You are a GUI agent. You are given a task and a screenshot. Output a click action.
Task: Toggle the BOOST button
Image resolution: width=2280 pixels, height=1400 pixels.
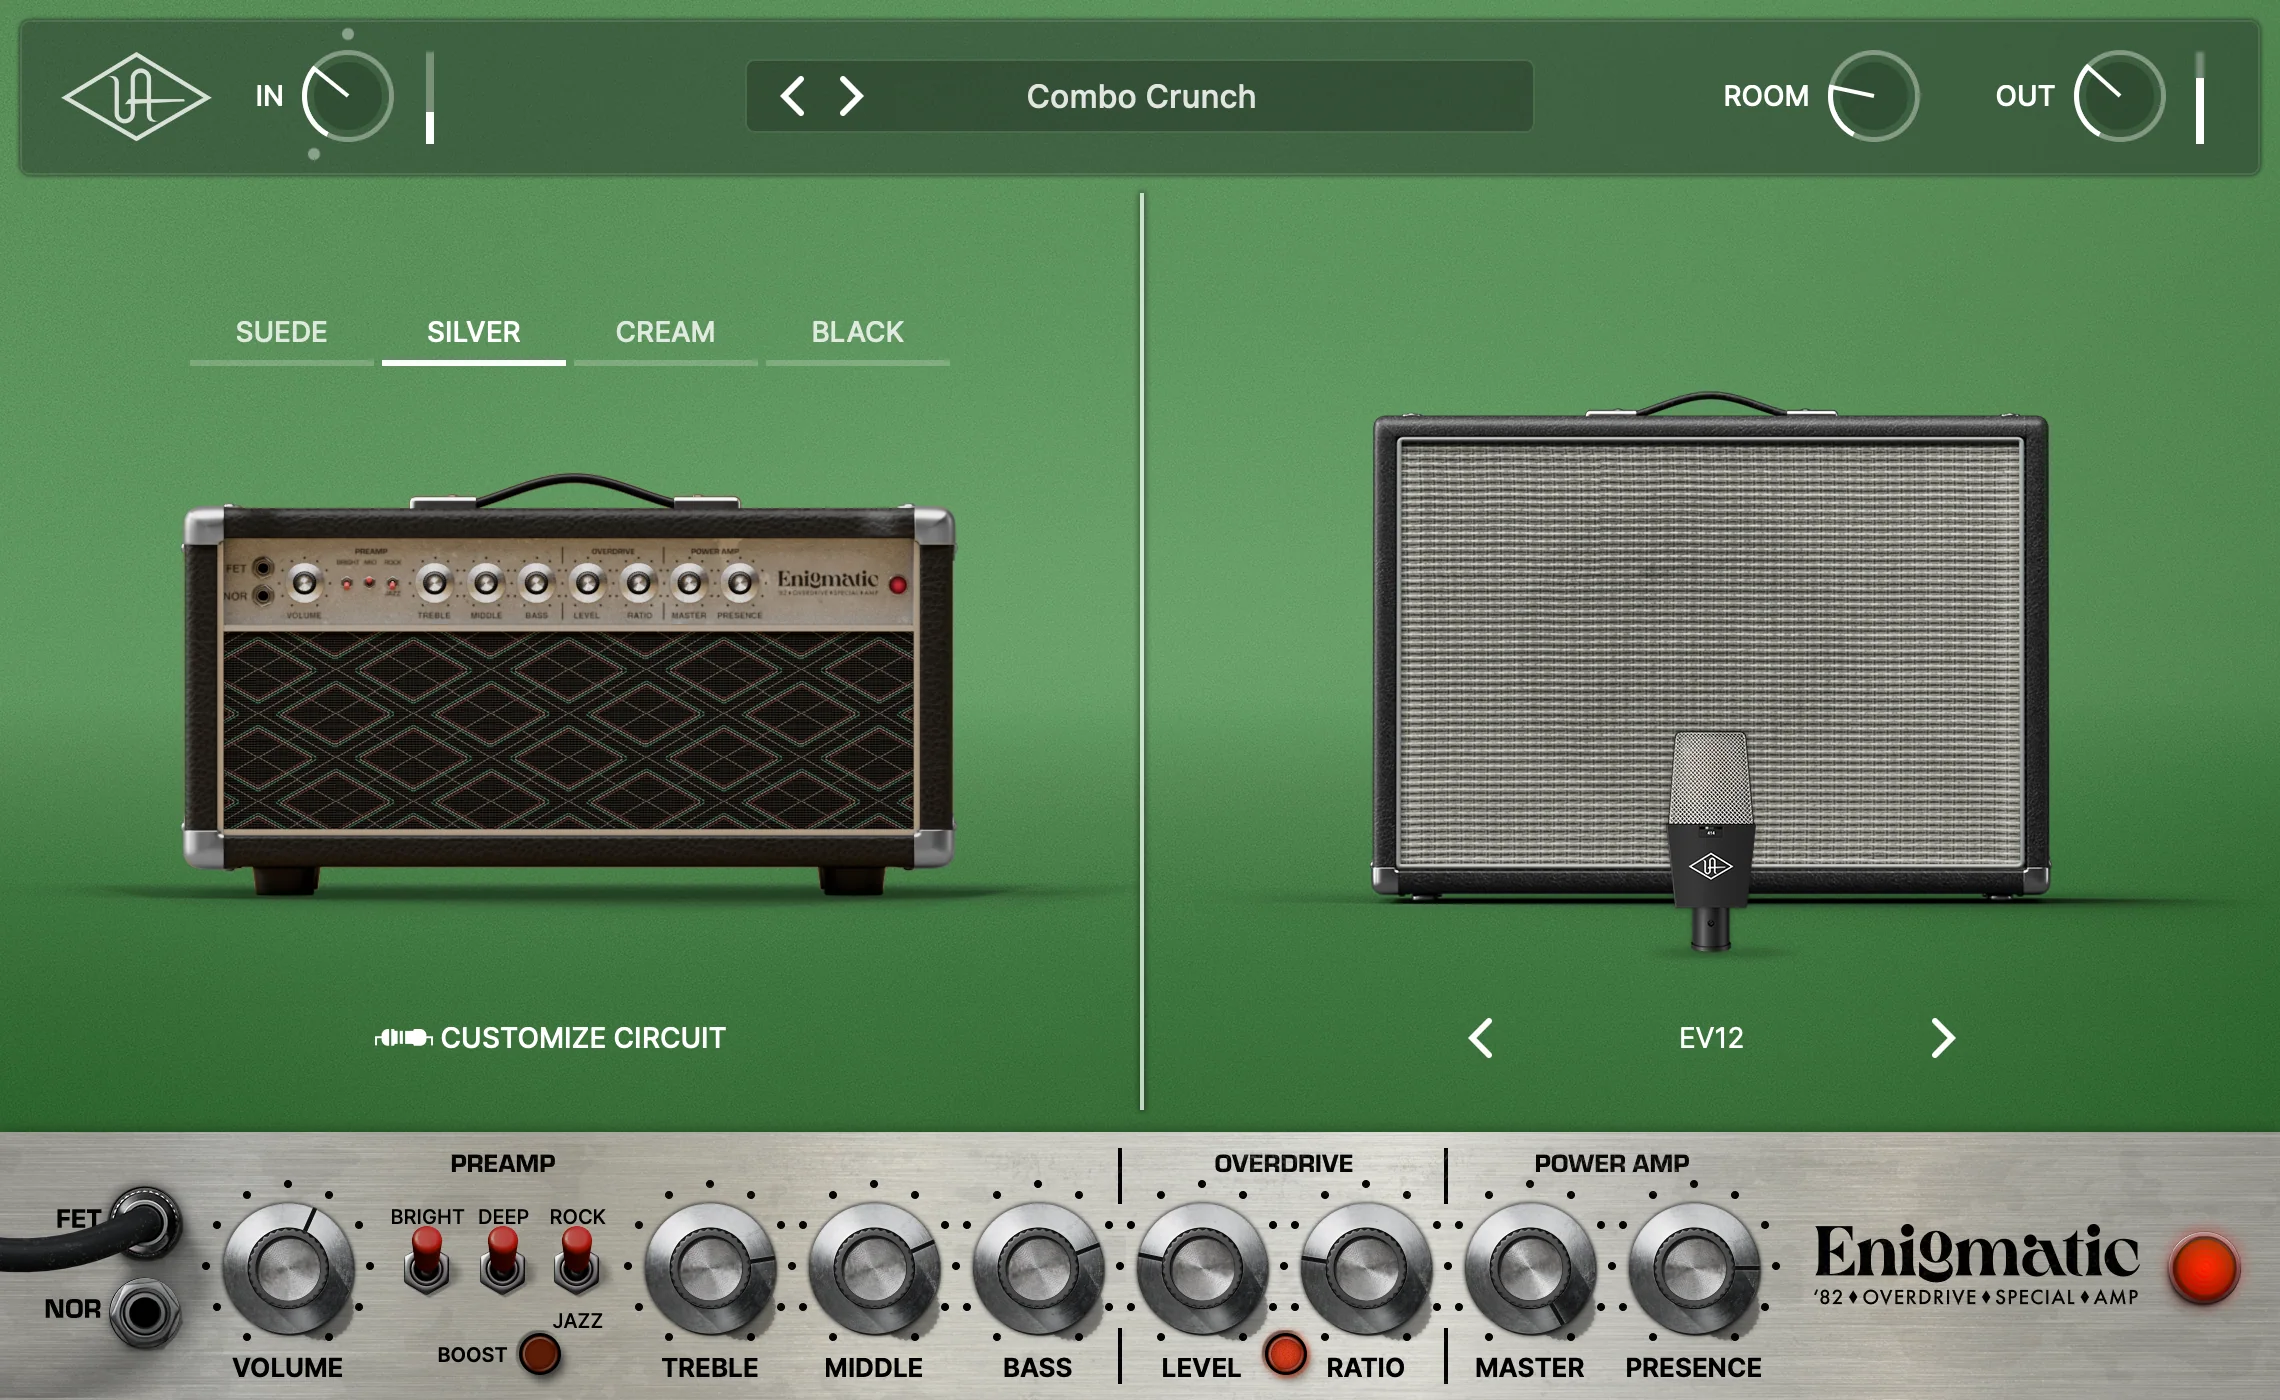click(x=540, y=1354)
